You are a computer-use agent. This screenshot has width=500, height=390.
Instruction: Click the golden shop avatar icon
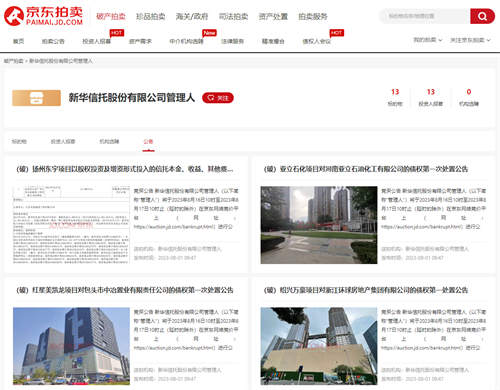pyautogui.click(x=36, y=98)
